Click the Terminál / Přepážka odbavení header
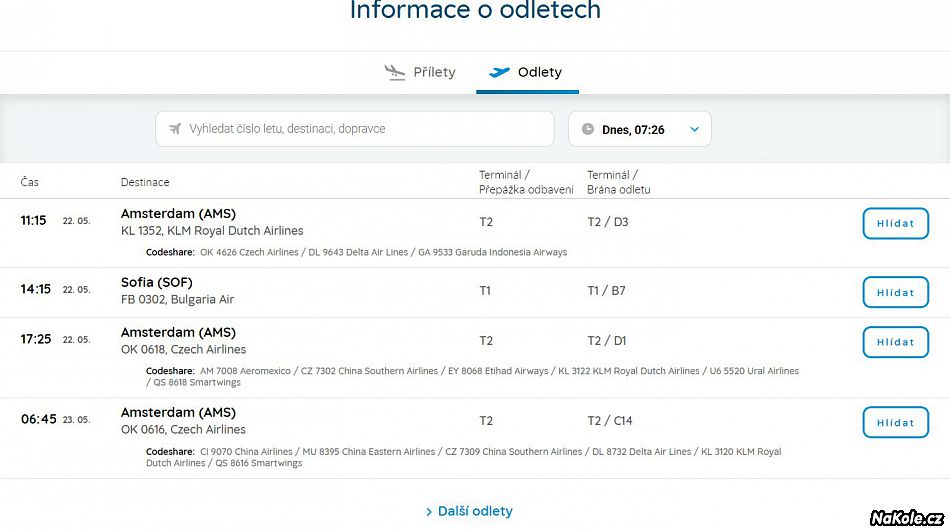 click(526, 182)
